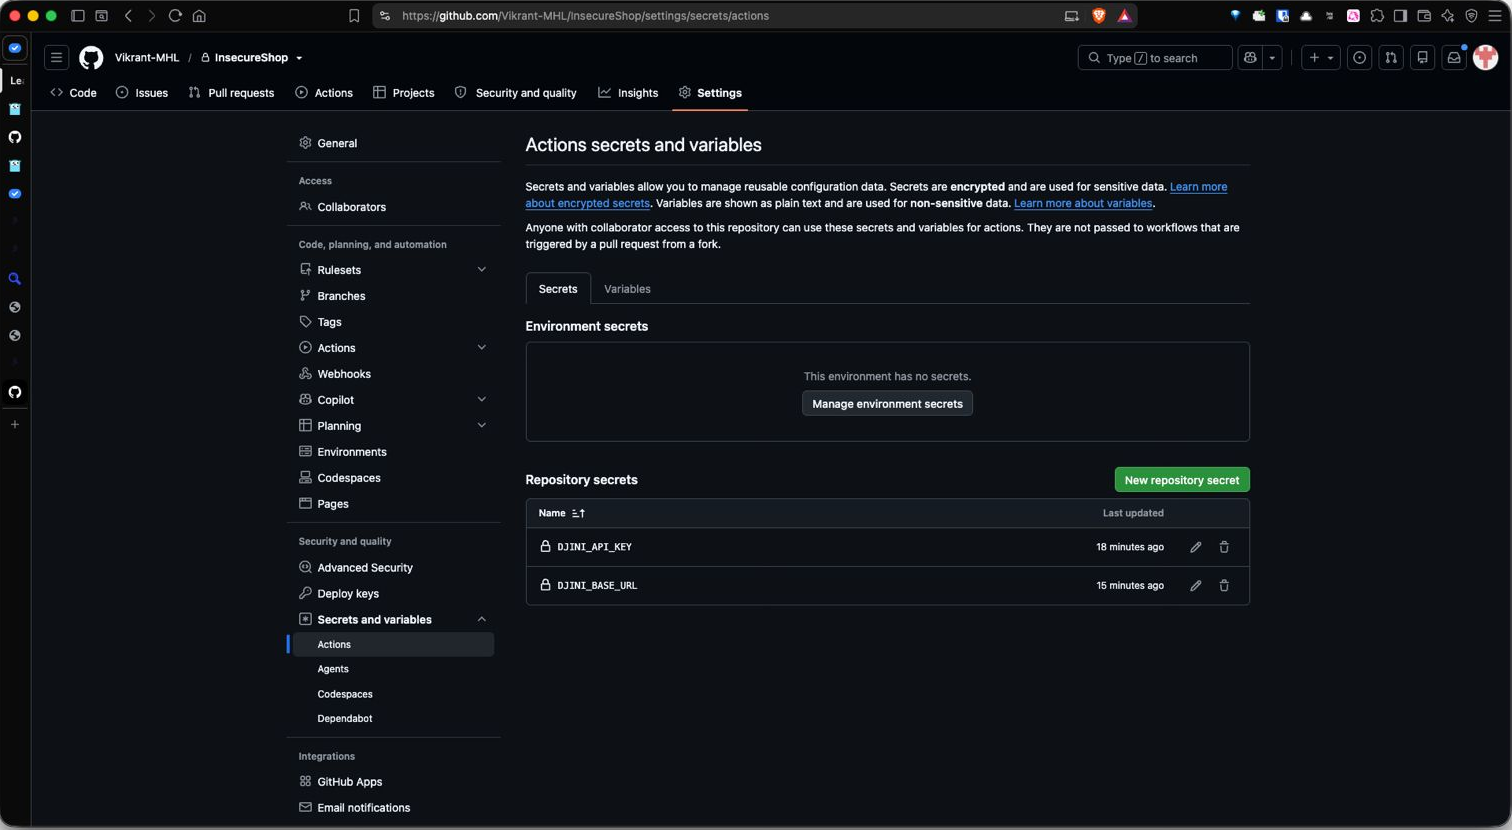The width and height of the screenshot is (1512, 830).
Task: Edit the DJINI_API_KEY secret
Action: [x=1195, y=547]
